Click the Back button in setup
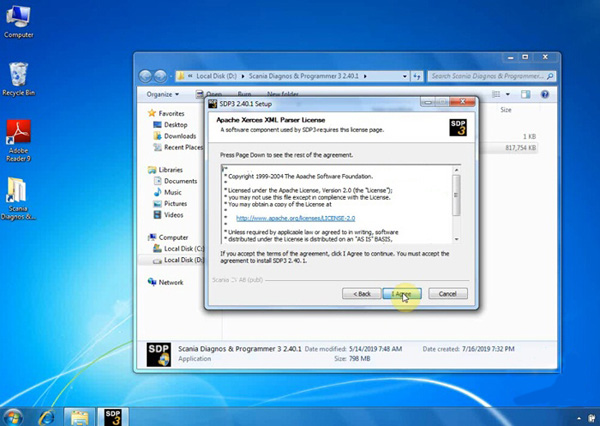 pyautogui.click(x=362, y=294)
